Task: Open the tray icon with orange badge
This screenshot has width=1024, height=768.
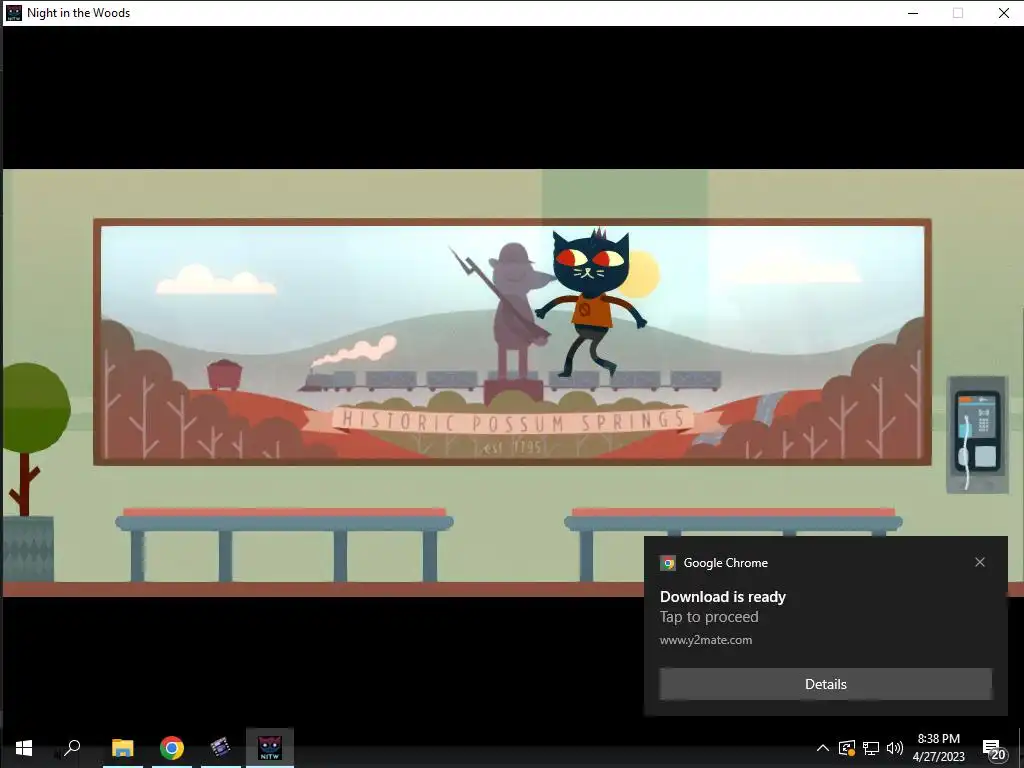Action: 846,748
